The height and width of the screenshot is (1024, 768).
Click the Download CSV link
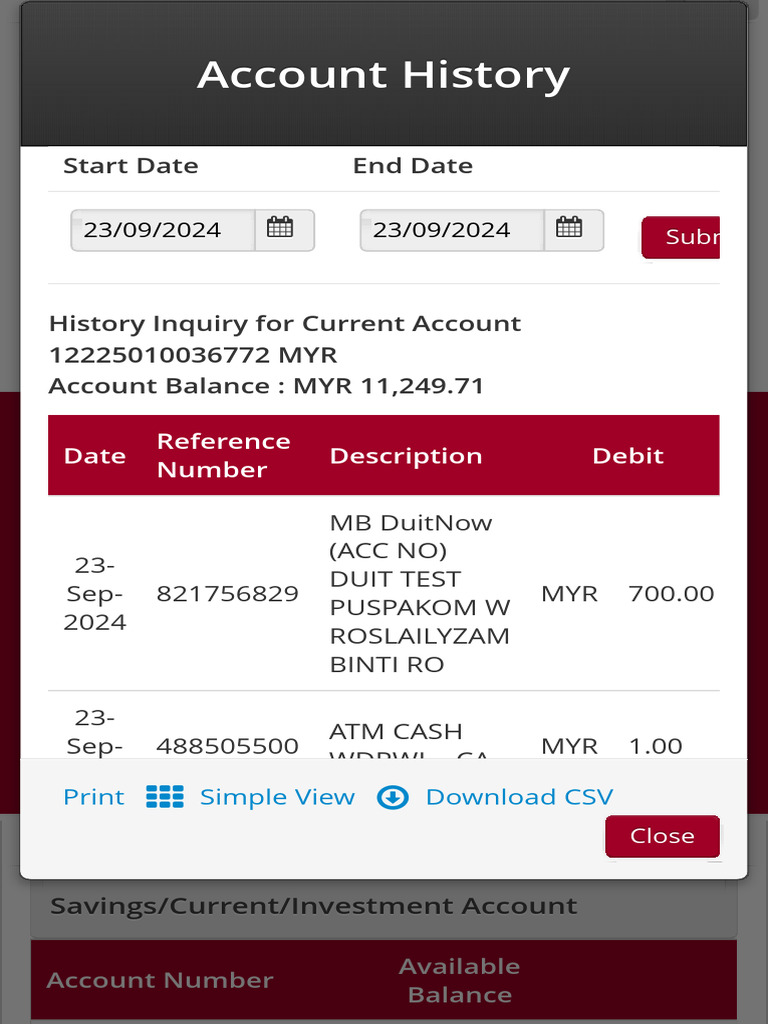(519, 797)
